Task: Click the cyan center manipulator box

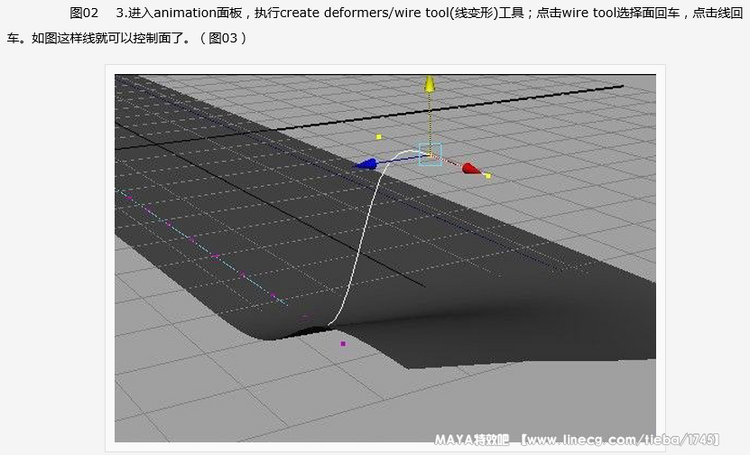Action: [x=431, y=154]
